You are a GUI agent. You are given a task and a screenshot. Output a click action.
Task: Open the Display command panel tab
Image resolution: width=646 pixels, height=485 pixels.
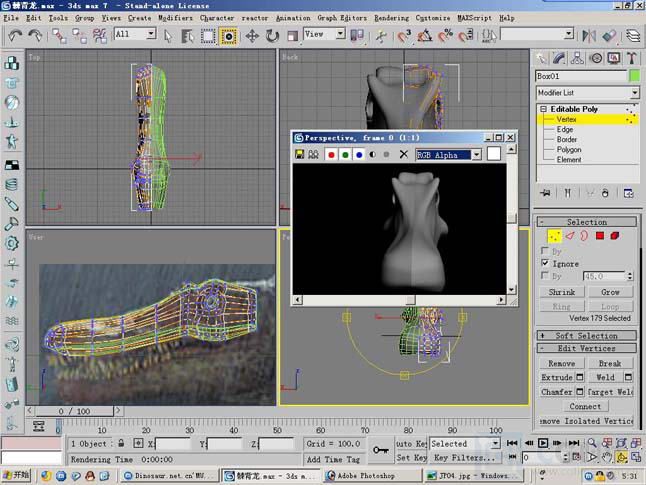point(614,58)
